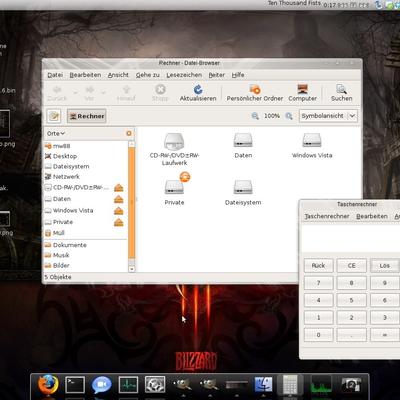This screenshot has width=400, height=400.
Task: Open the Orte sidebar dropdown
Action: pyautogui.click(x=56, y=133)
